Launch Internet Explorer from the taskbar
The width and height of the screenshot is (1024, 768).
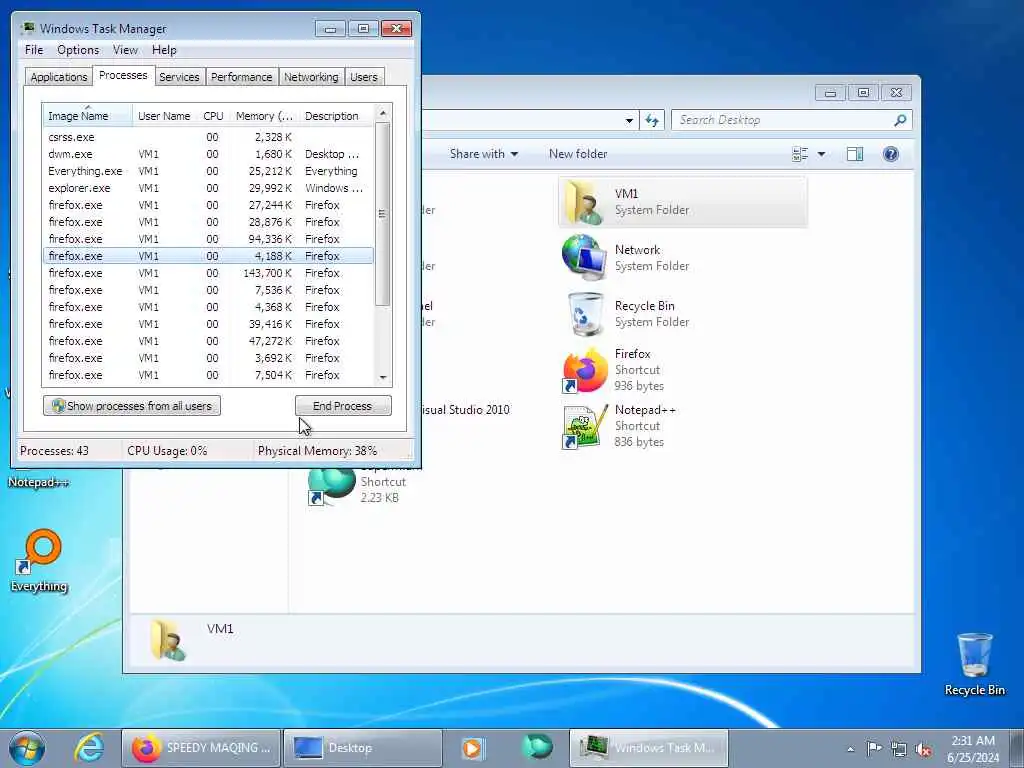pyautogui.click(x=89, y=748)
